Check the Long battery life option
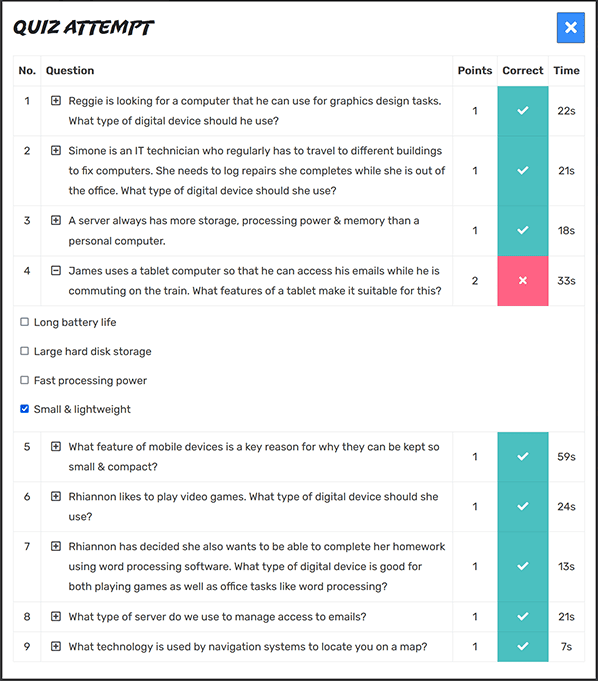The width and height of the screenshot is (598, 681). 25,322
